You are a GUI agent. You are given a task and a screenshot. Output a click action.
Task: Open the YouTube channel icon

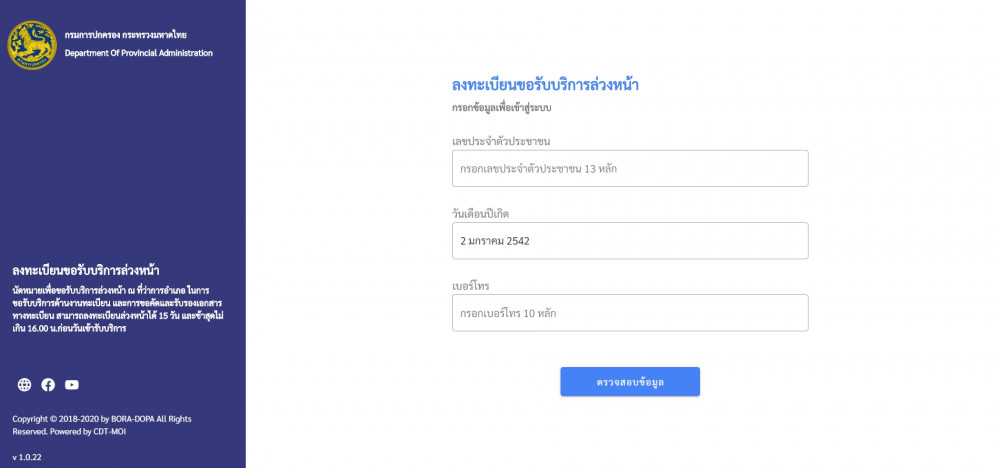click(72, 384)
